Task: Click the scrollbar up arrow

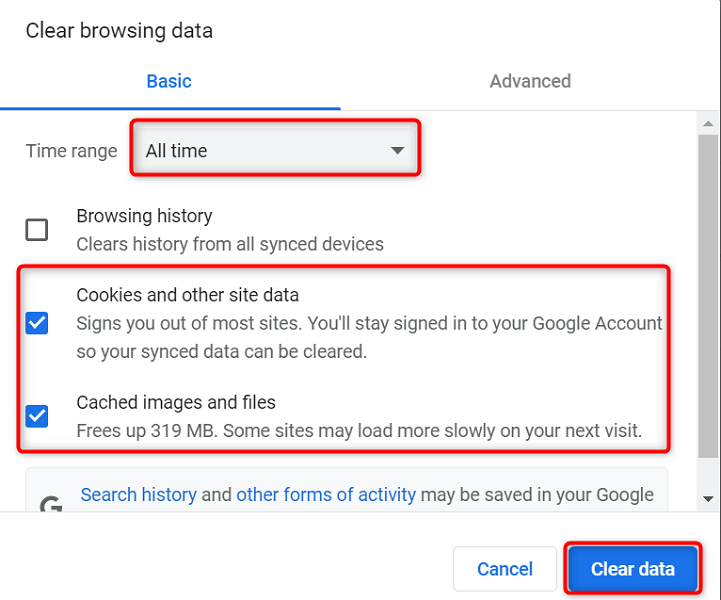Action: coord(708,124)
